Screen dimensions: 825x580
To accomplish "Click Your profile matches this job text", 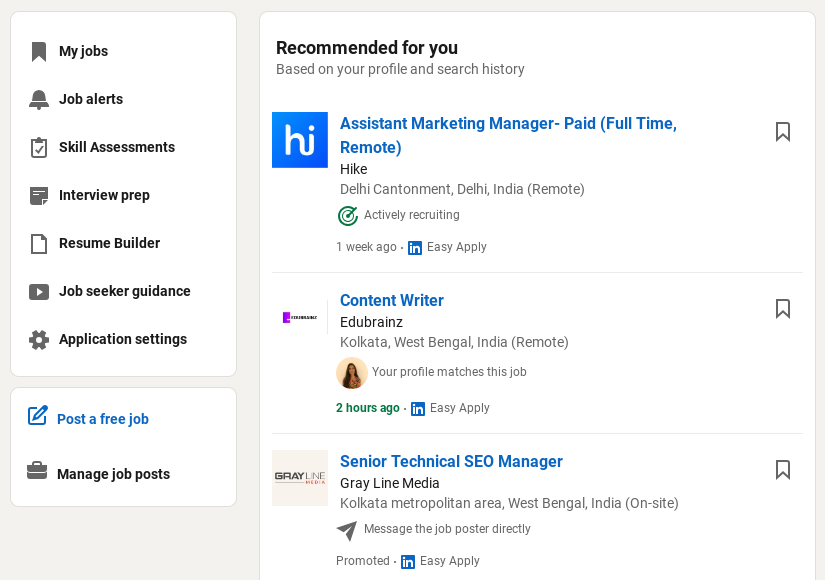I will click(x=449, y=372).
